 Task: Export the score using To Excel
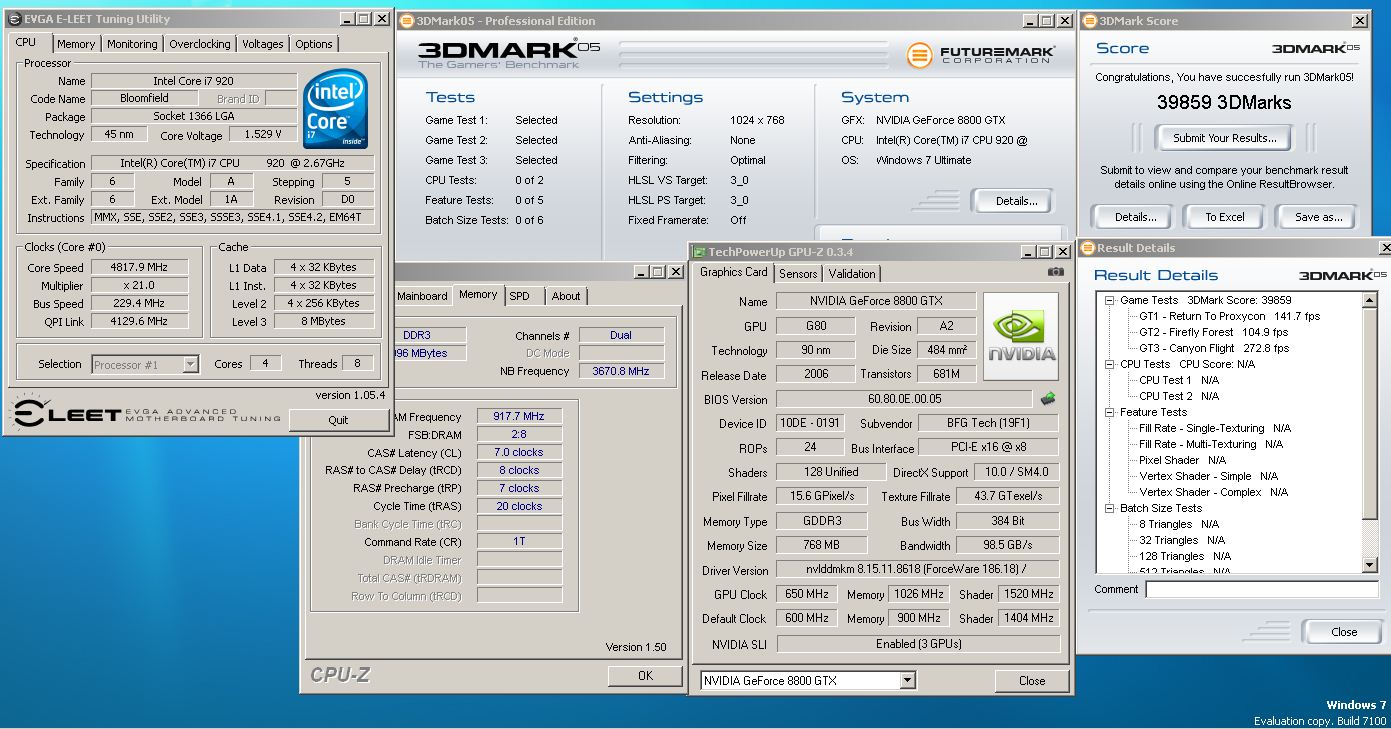point(1224,217)
